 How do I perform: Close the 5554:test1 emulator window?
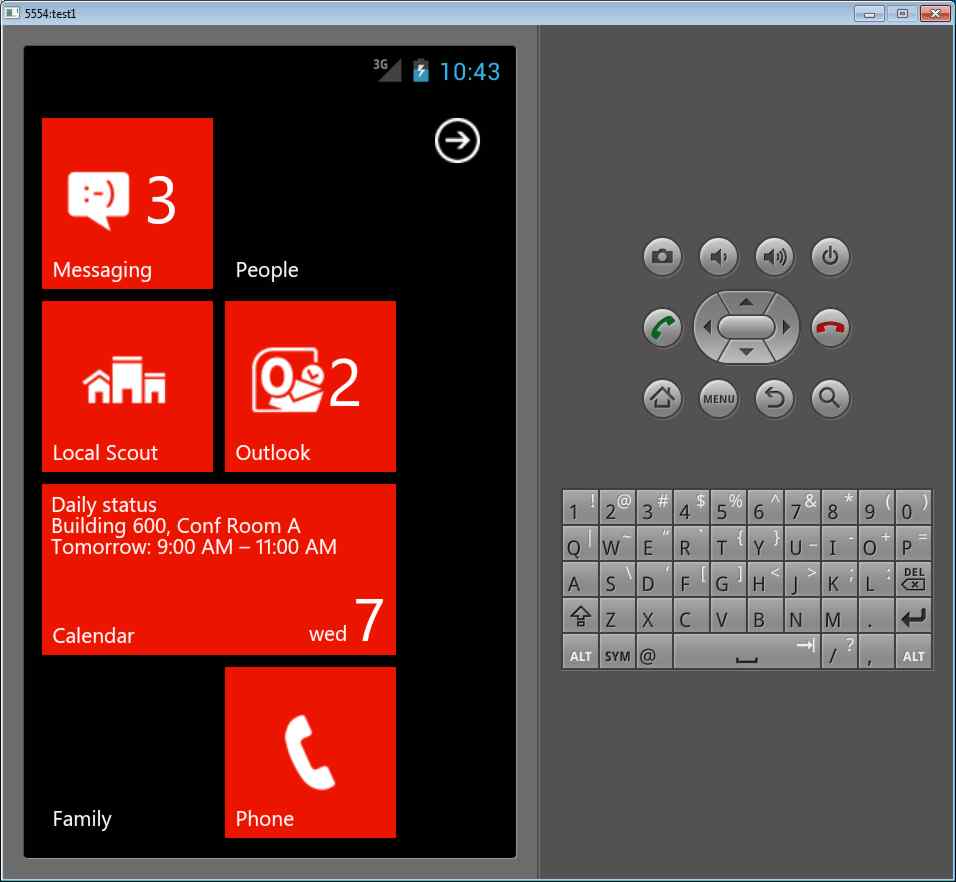[x=935, y=13]
